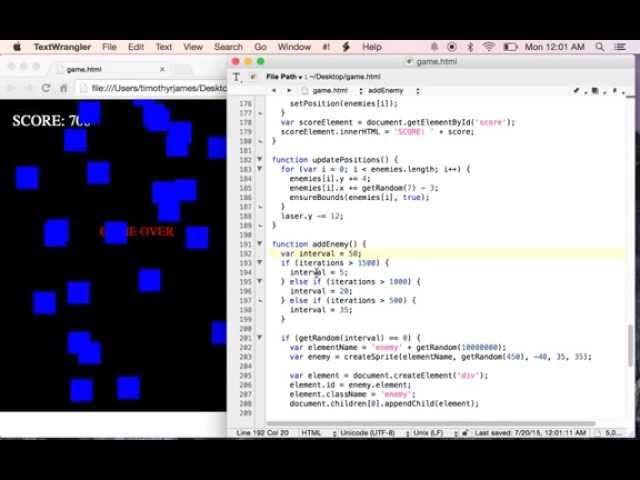The image size is (640, 480).
Task: Open the File Path dropdown
Action: tap(284, 77)
